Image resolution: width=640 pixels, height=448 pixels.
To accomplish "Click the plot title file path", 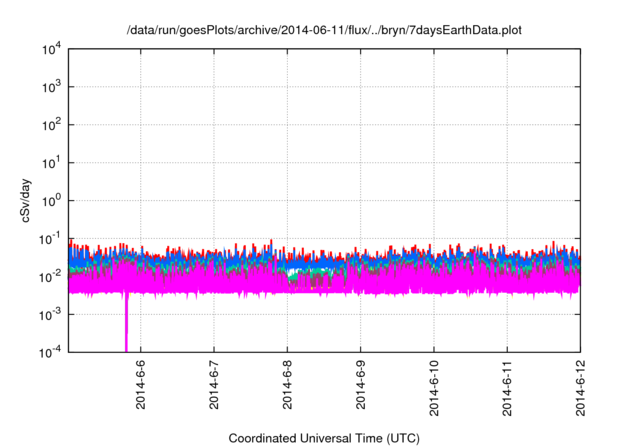I will pyautogui.click(x=324, y=30).
